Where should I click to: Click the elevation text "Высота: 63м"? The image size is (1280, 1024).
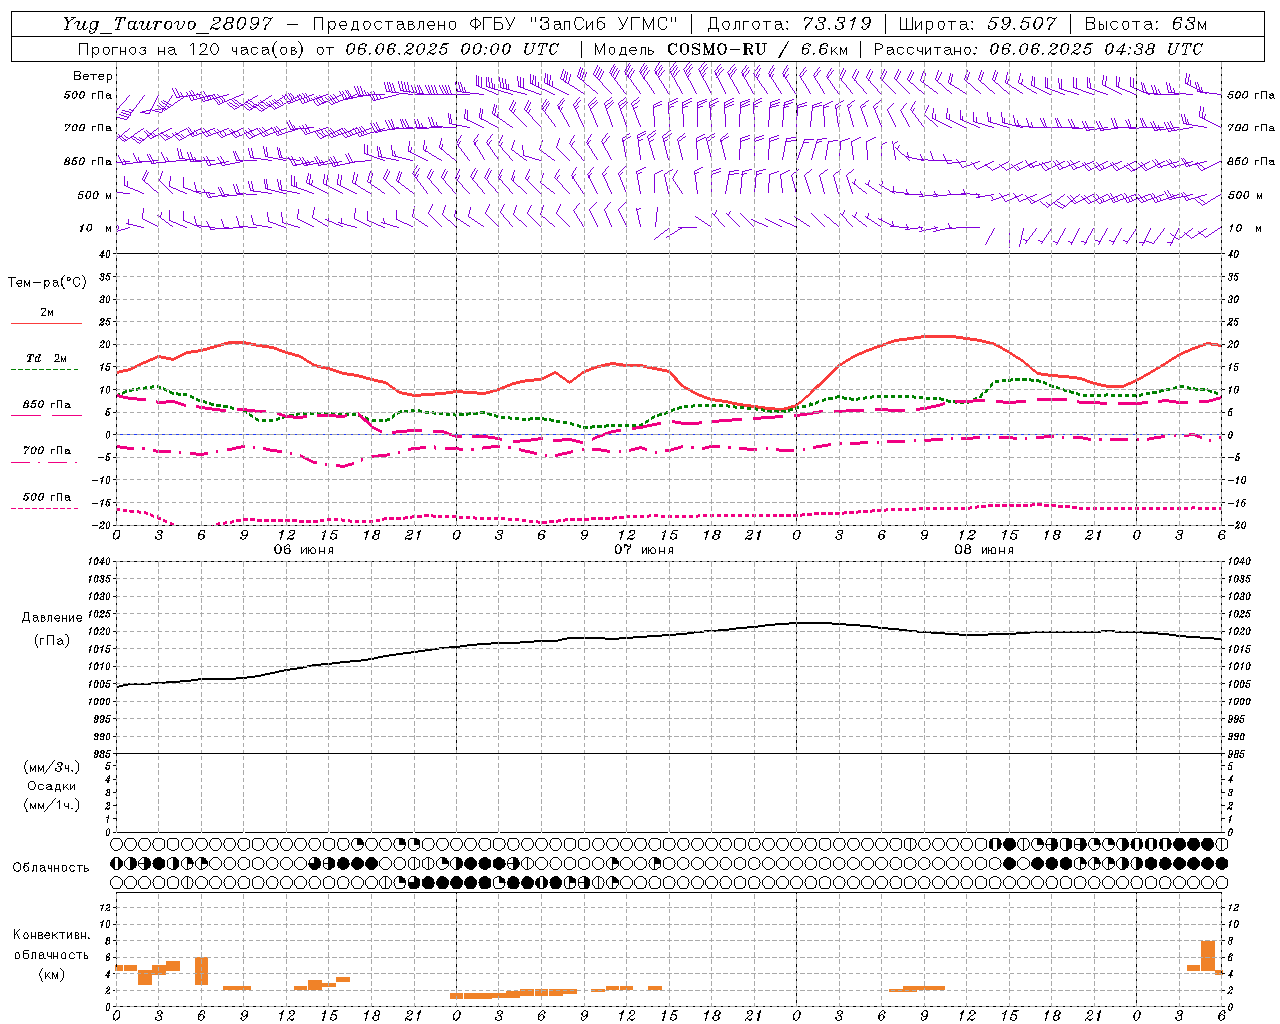point(1145,24)
